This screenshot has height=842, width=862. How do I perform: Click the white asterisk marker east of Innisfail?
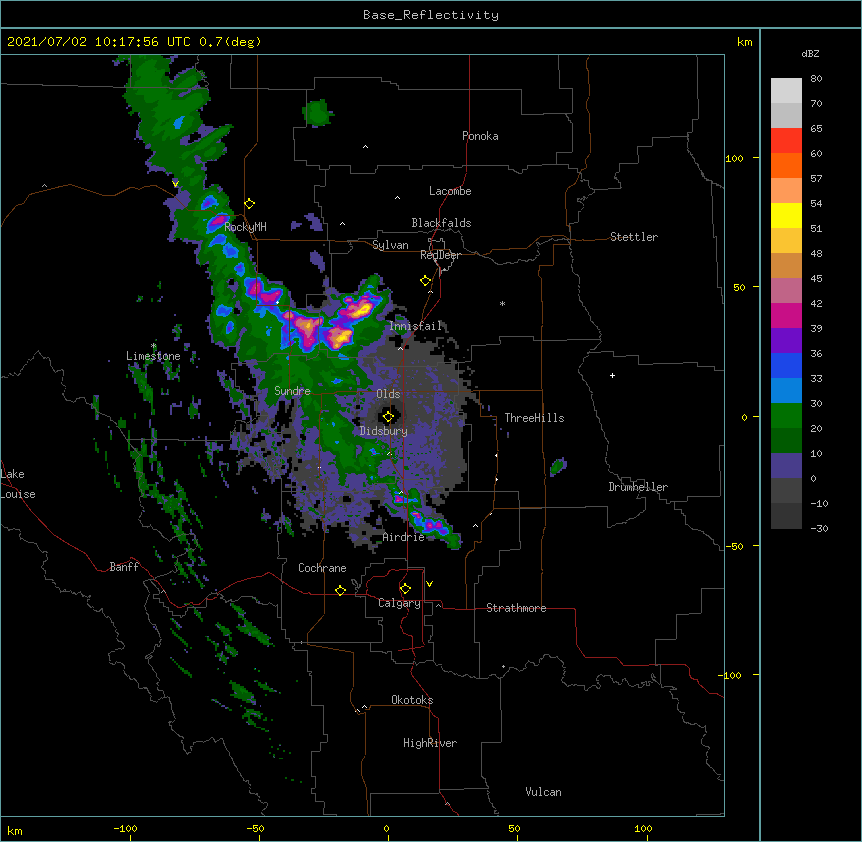(502, 303)
